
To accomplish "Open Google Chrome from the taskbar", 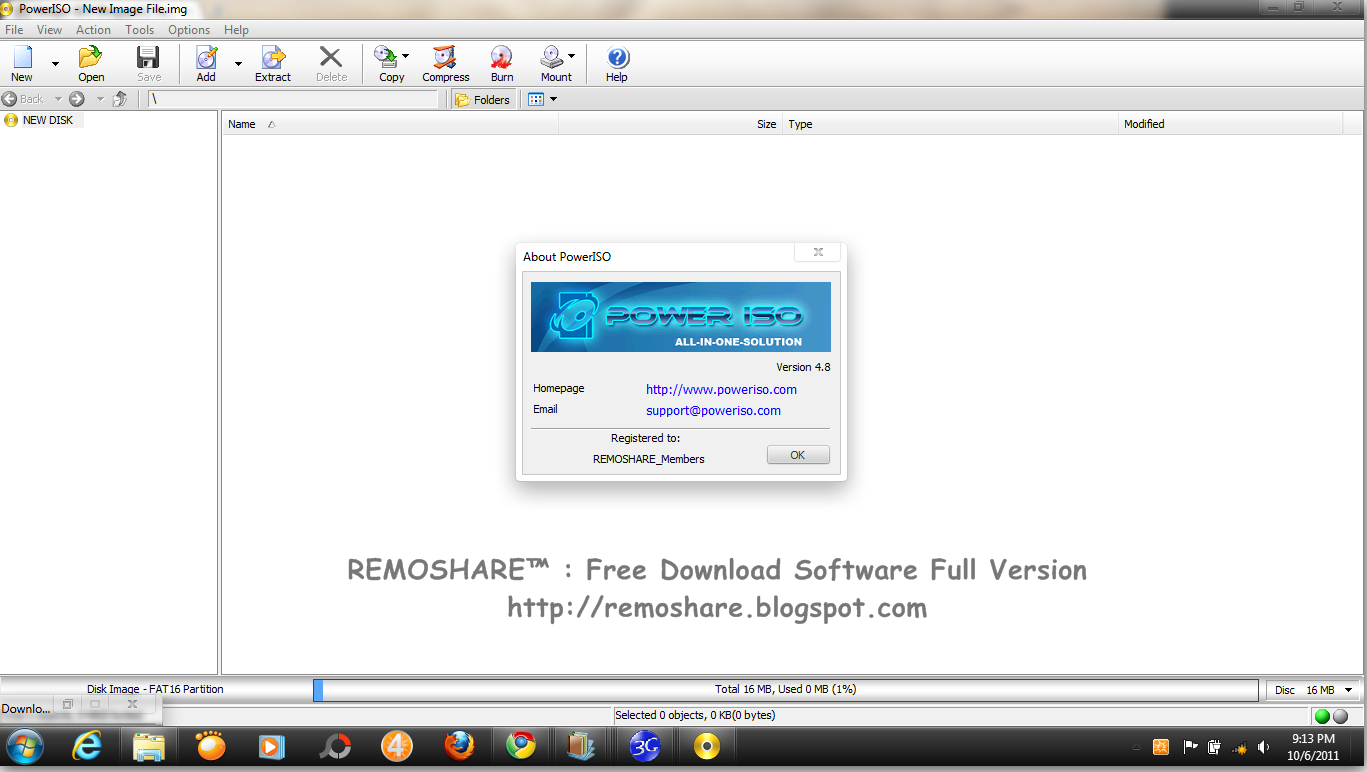I will 520,746.
